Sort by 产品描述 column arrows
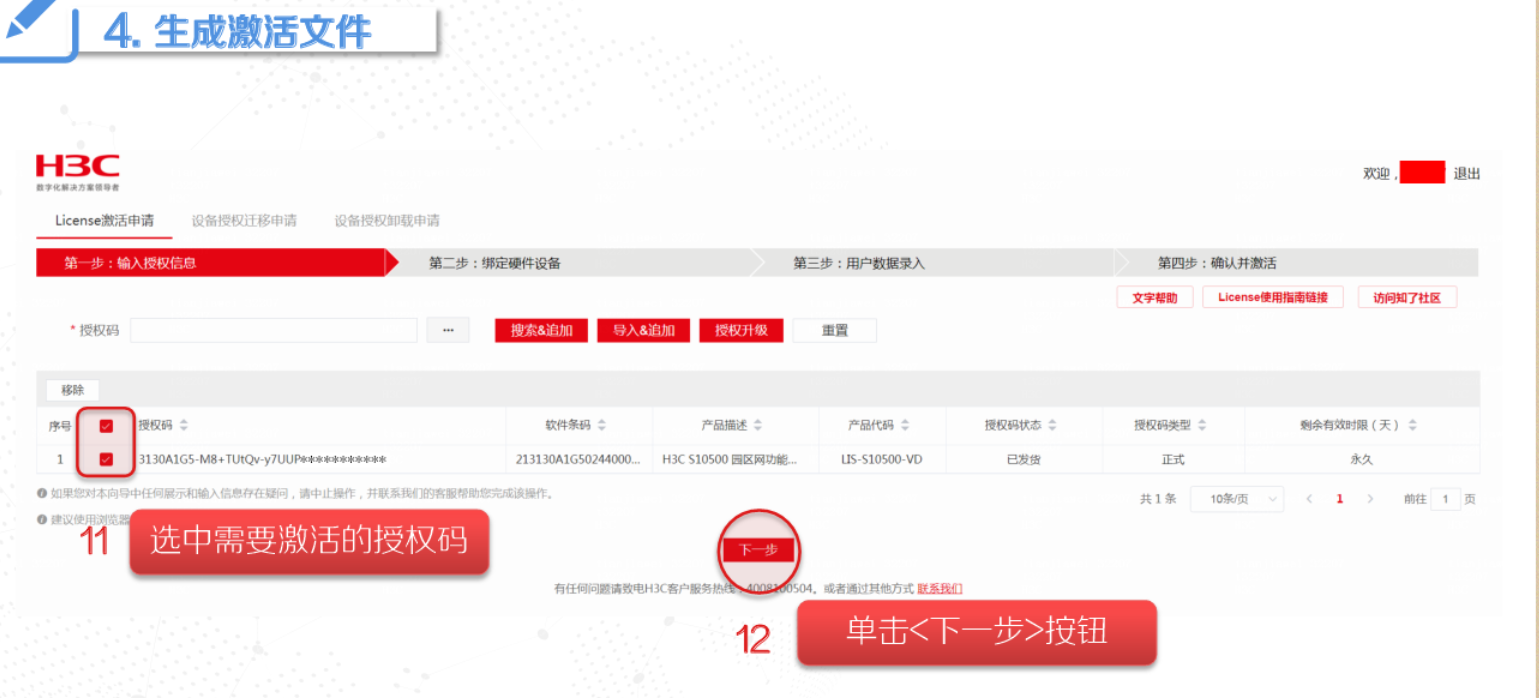This screenshot has height=698, width=1539. [758, 425]
